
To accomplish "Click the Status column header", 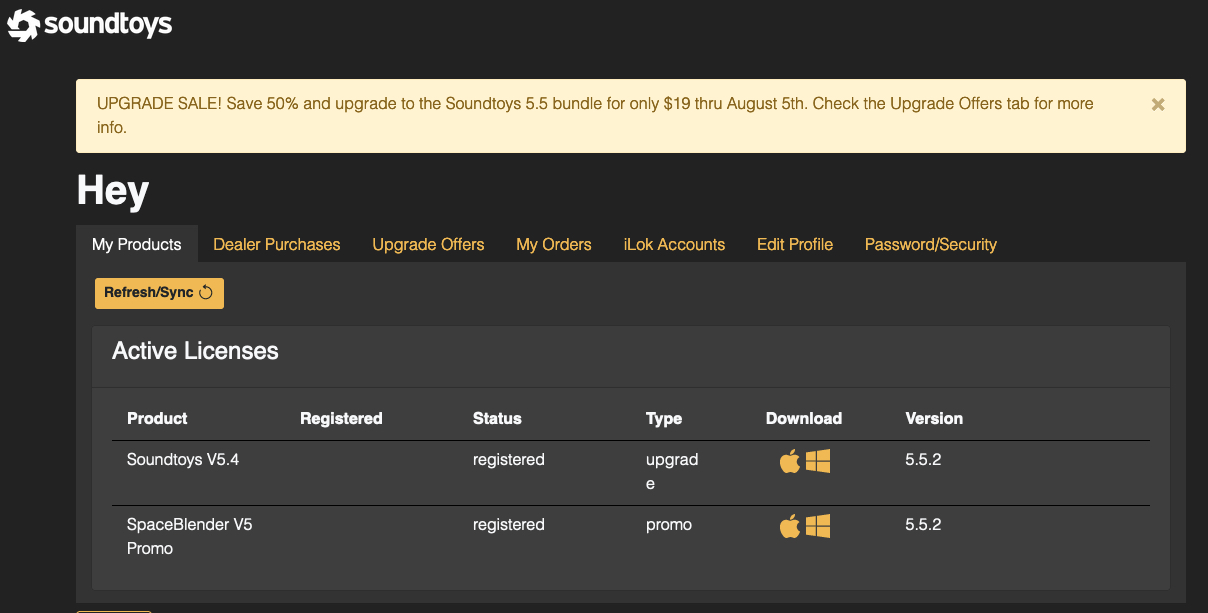I will (x=497, y=418).
